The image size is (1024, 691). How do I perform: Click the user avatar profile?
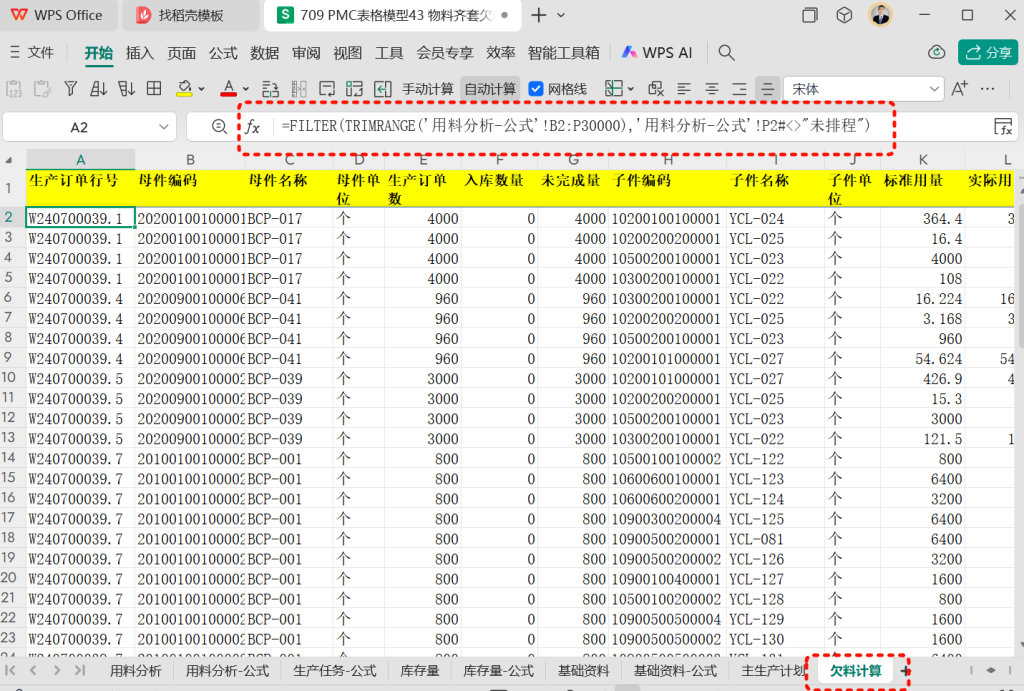click(880, 14)
